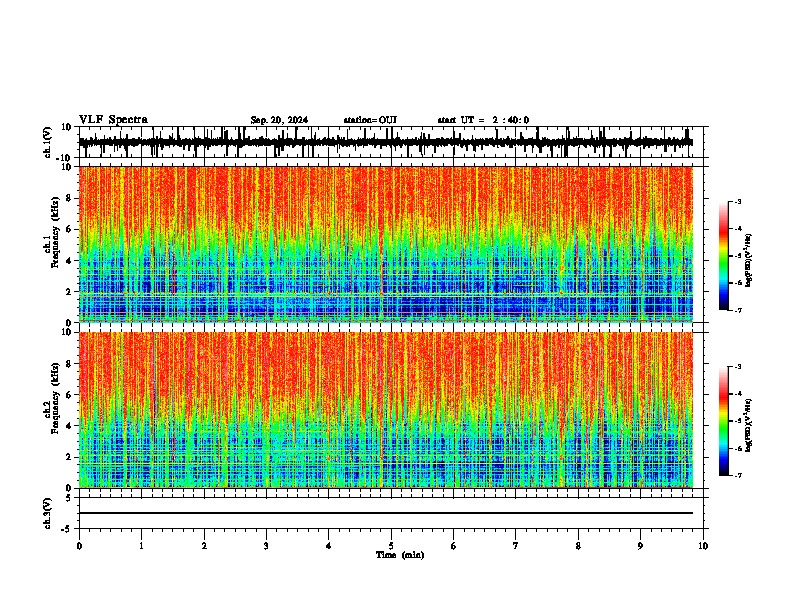
Task: Click the "4" kHz tick on ch.1 frequency axis
Action: (70, 261)
